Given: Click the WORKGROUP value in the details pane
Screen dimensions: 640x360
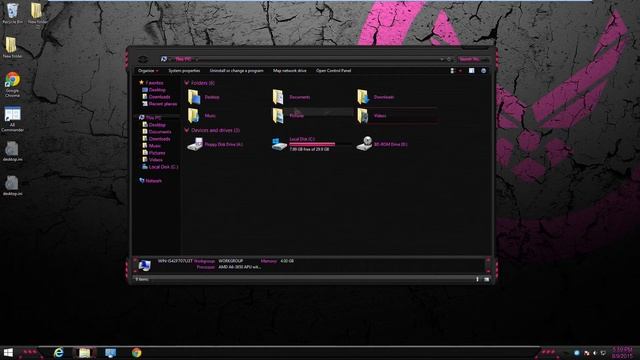Looking at the screenshot, I should pyautogui.click(x=231, y=261).
